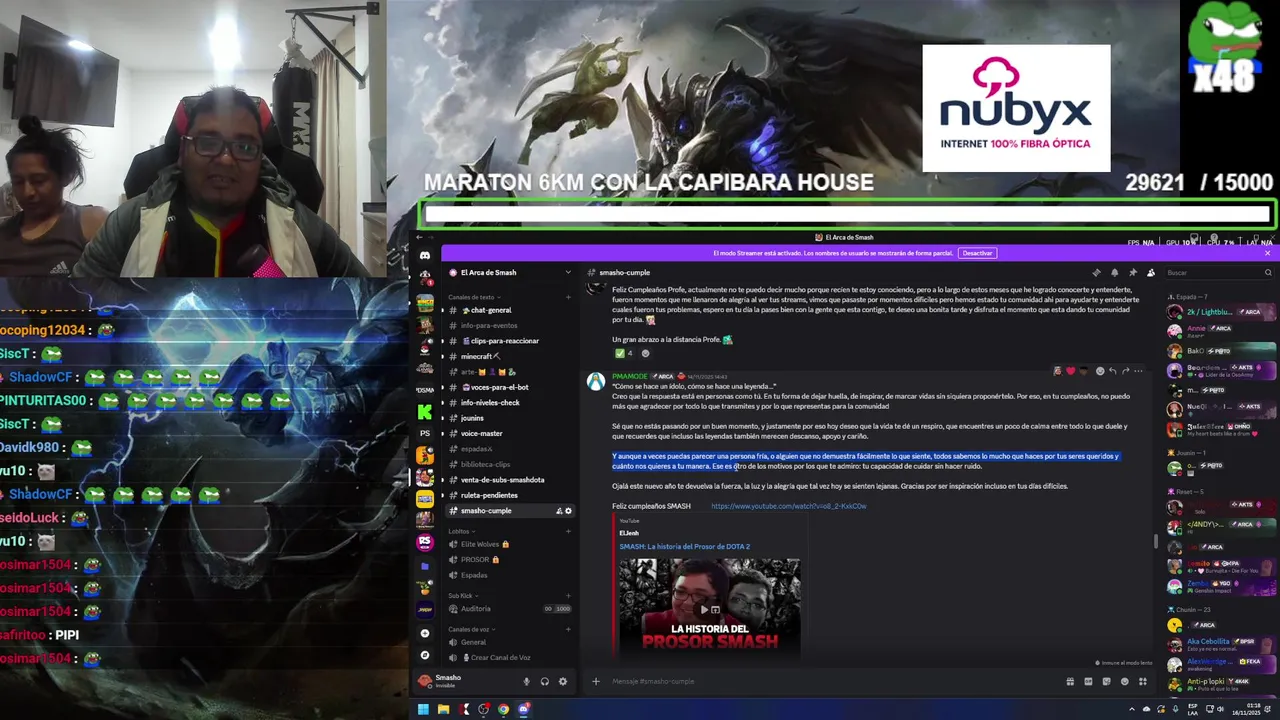This screenshot has height=720, width=1280.
Task: Open the sticker picker
Action: (1106, 681)
